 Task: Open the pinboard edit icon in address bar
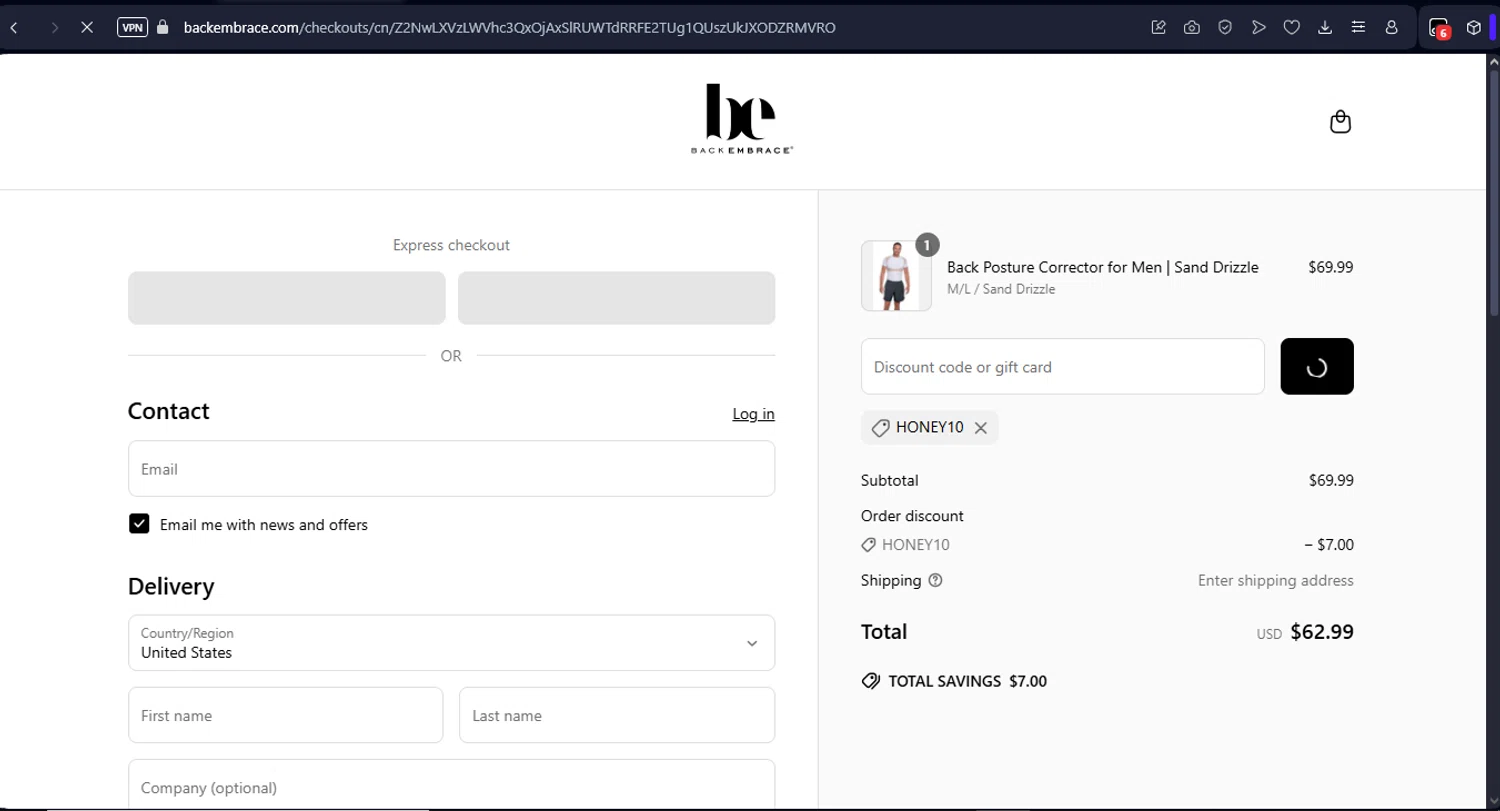coord(1159,28)
